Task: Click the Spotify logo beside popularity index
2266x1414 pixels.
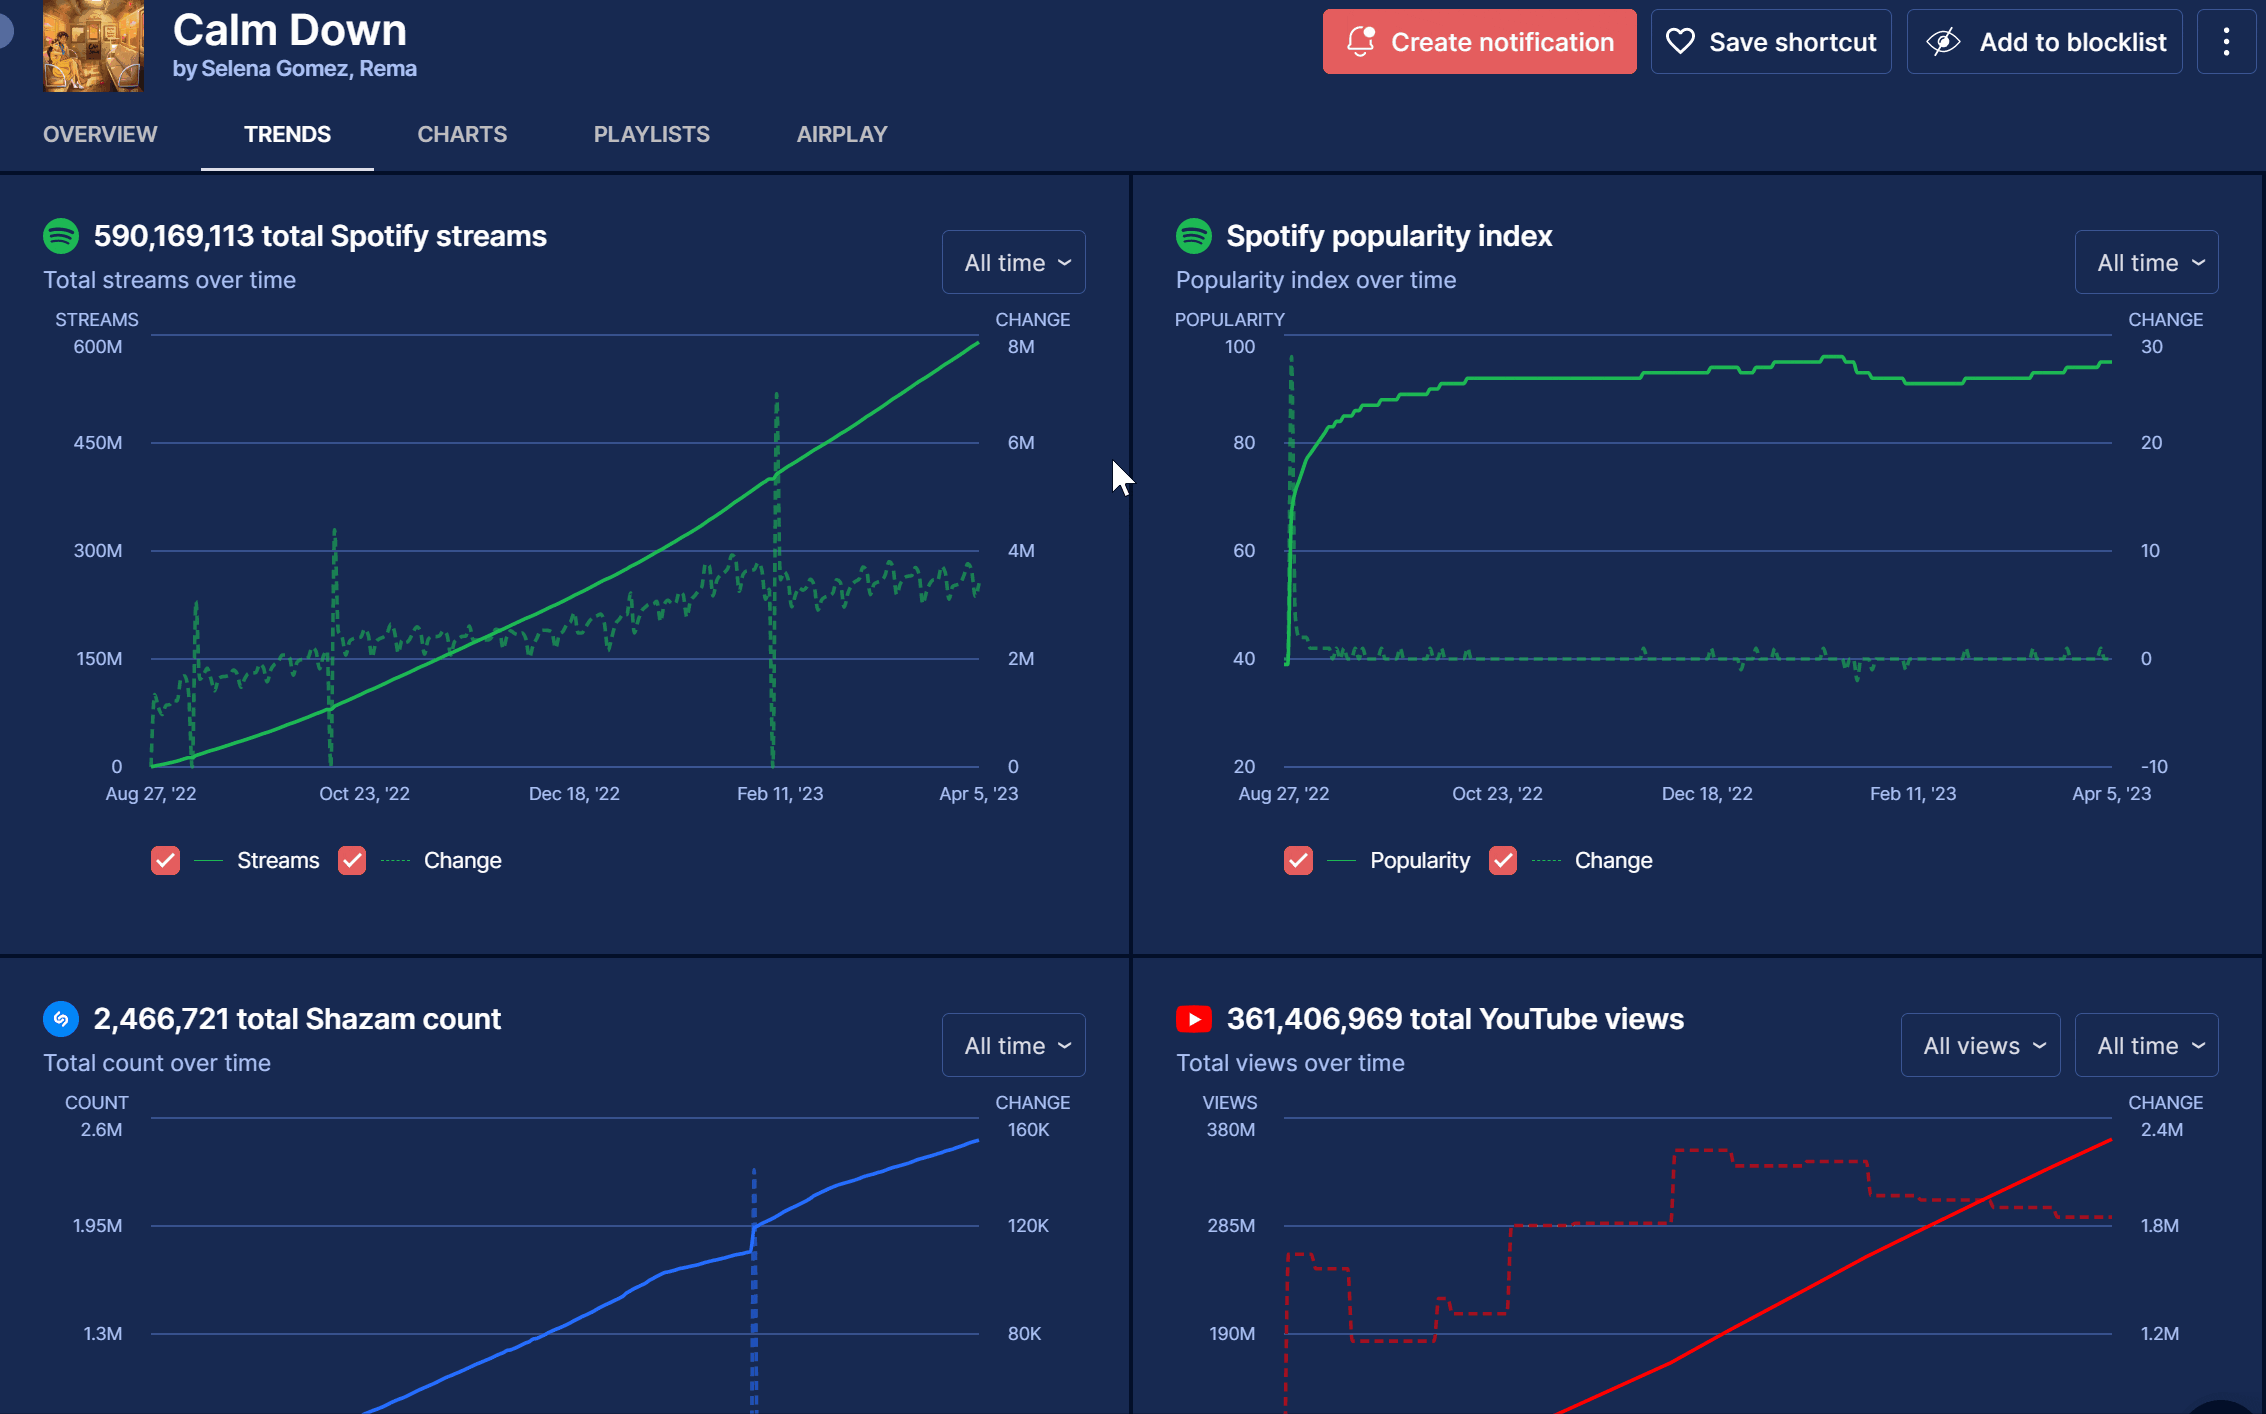Action: 1194,236
